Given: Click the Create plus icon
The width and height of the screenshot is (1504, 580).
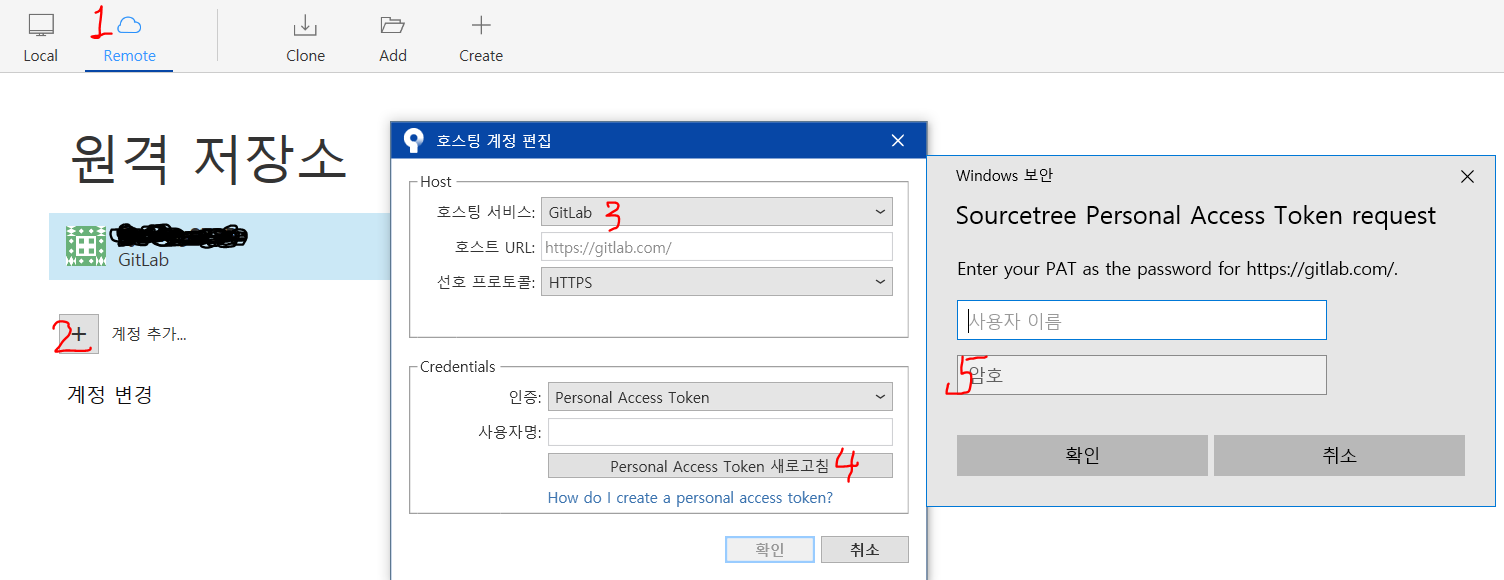Looking at the screenshot, I should pos(481,26).
